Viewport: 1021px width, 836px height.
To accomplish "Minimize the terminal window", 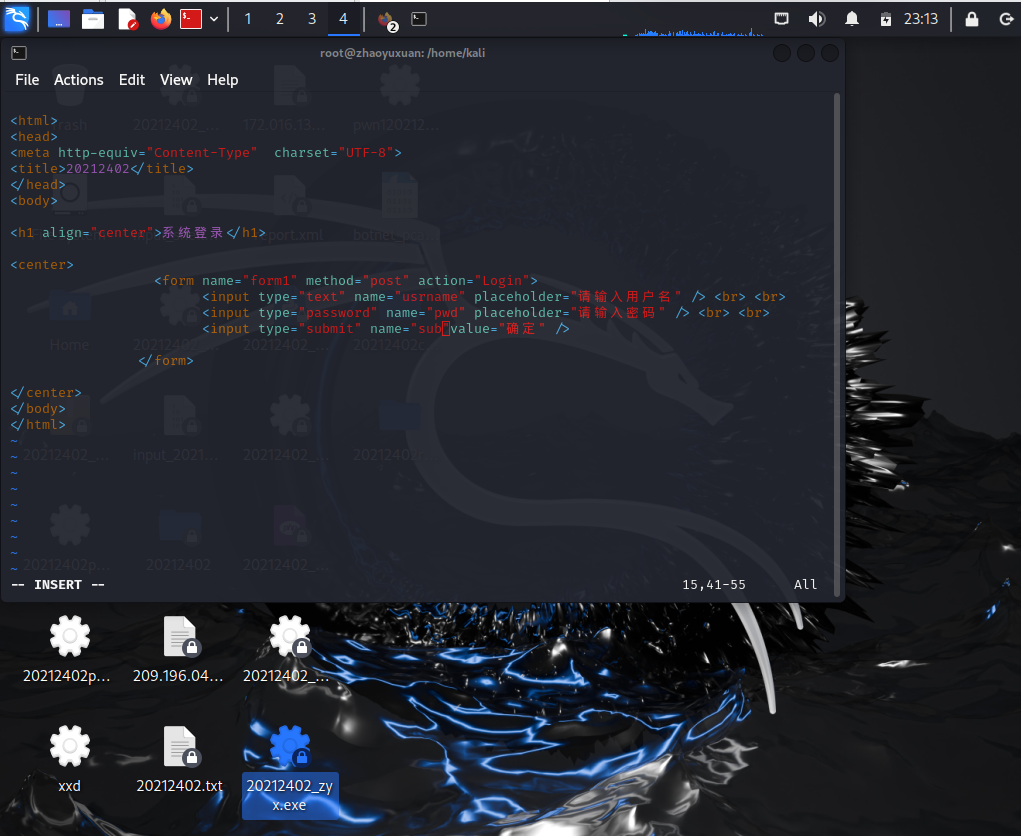I will (x=781, y=53).
